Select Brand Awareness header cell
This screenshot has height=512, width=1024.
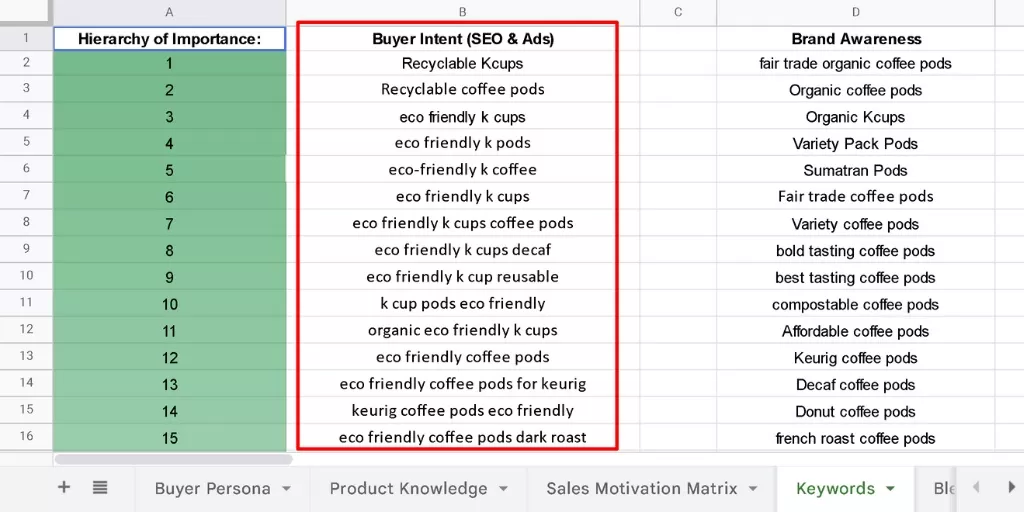(856, 39)
